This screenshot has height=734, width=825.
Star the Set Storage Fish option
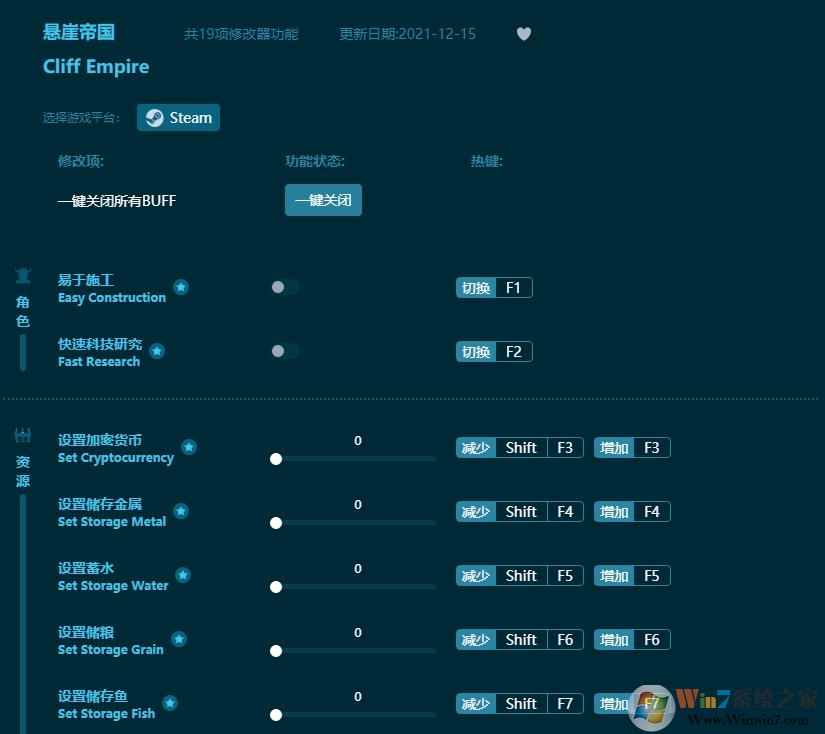point(170,703)
